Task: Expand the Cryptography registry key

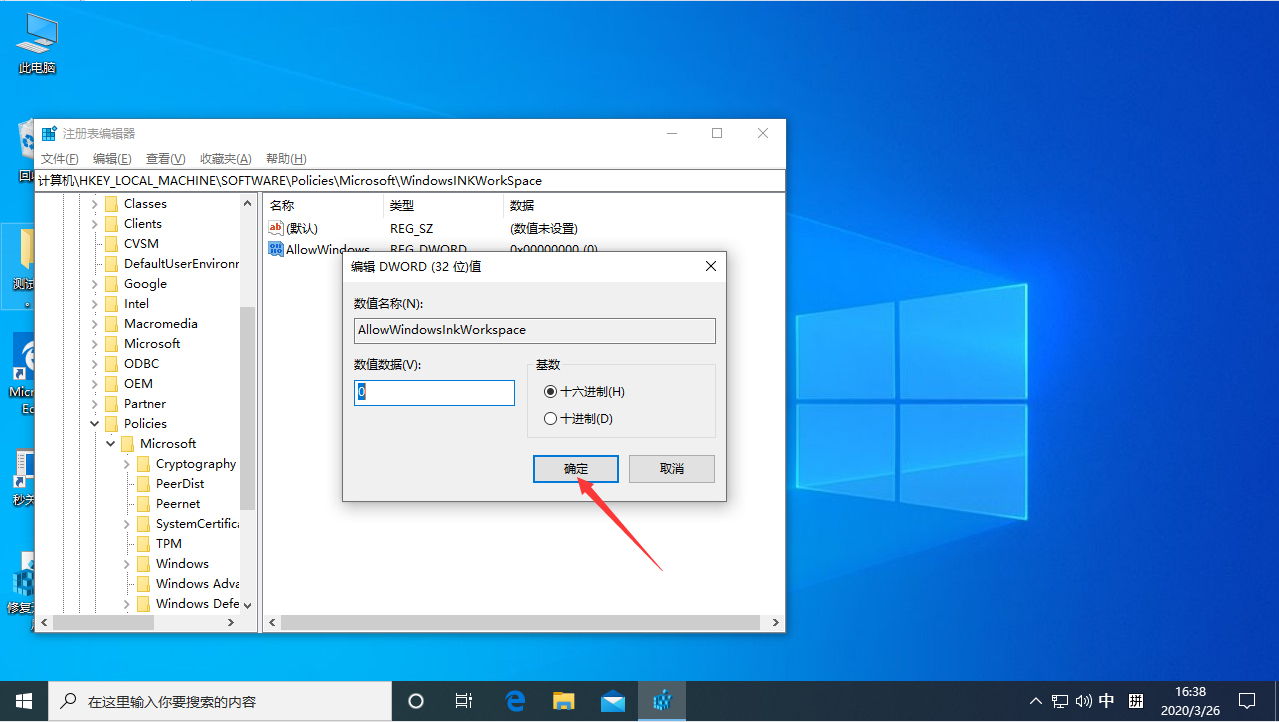Action: pyautogui.click(x=126, y=463)
